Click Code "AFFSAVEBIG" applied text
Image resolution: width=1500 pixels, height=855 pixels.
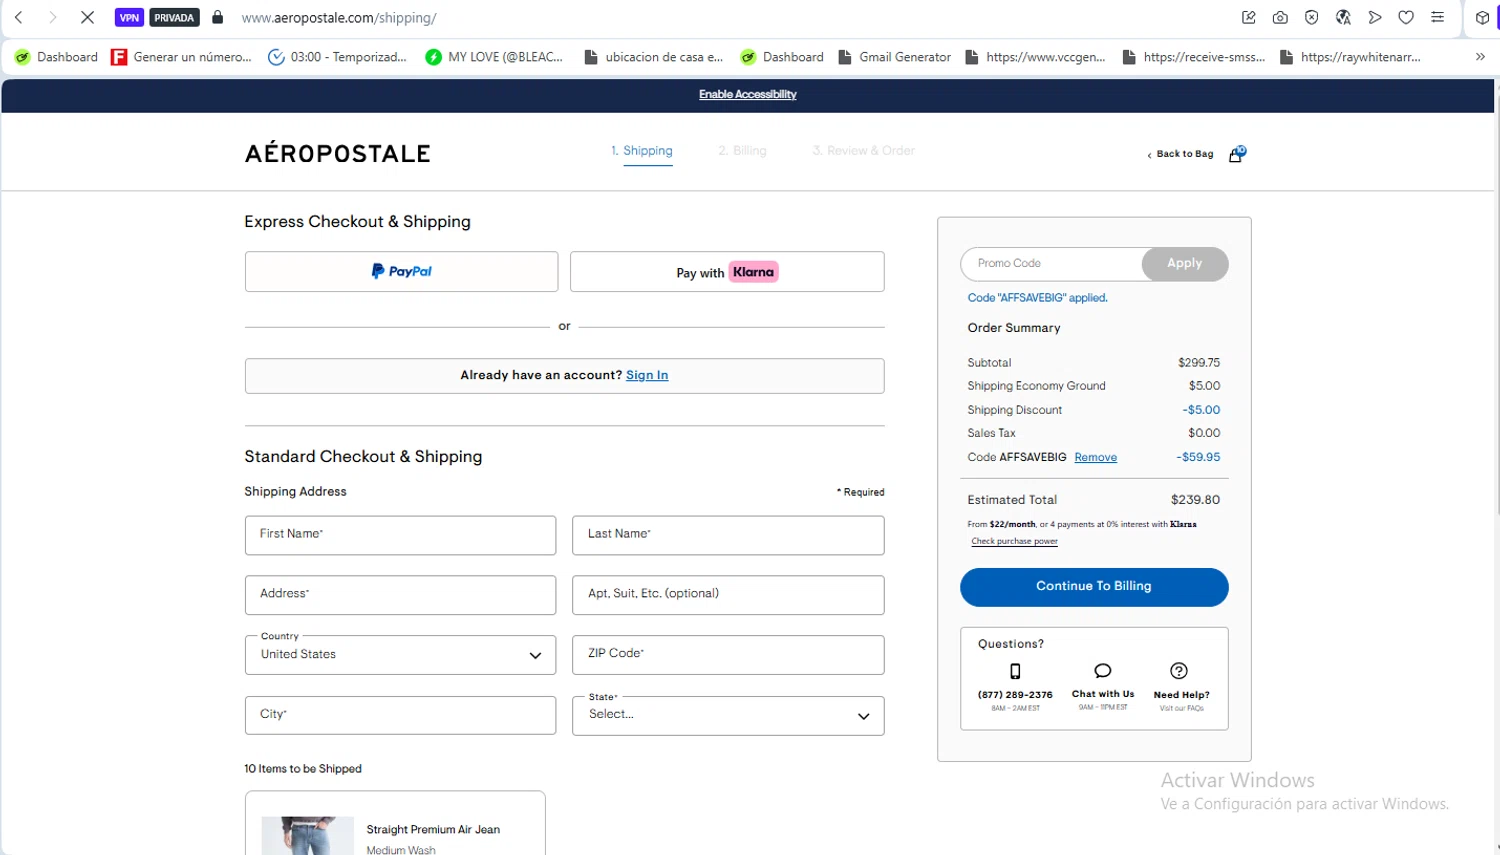(1037, 298)
